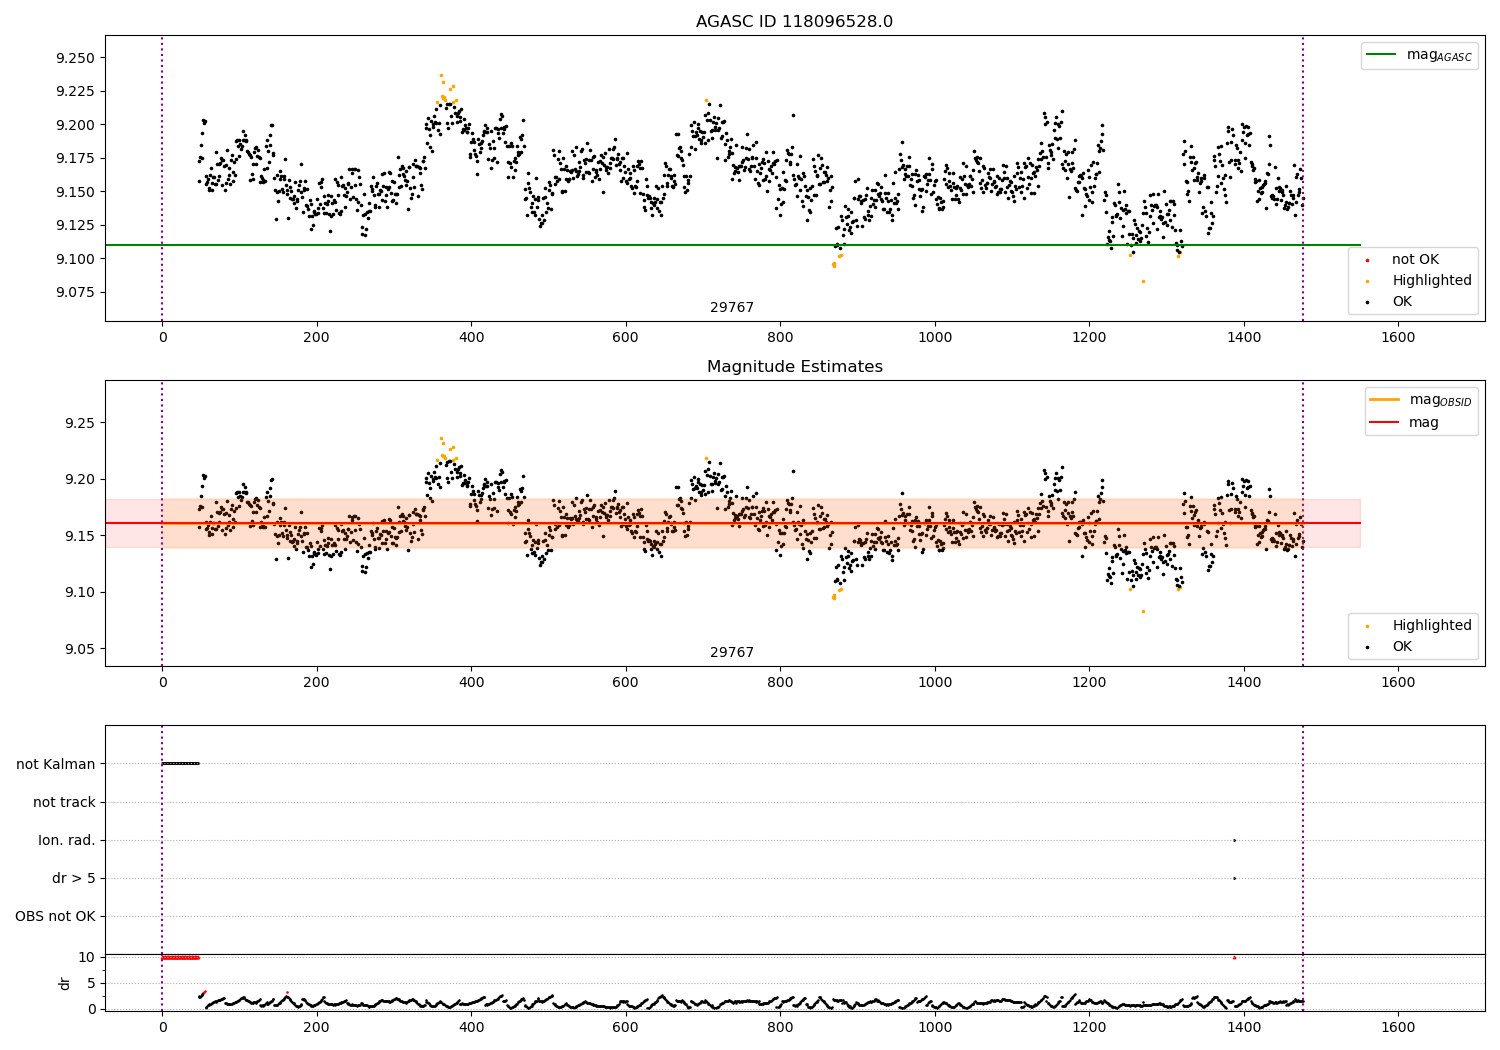The width and height of the screenshot is (1500, 1050).
Task: Click the 'Magnitude Estimates' plot title
Action: click(x=795, y=367)
